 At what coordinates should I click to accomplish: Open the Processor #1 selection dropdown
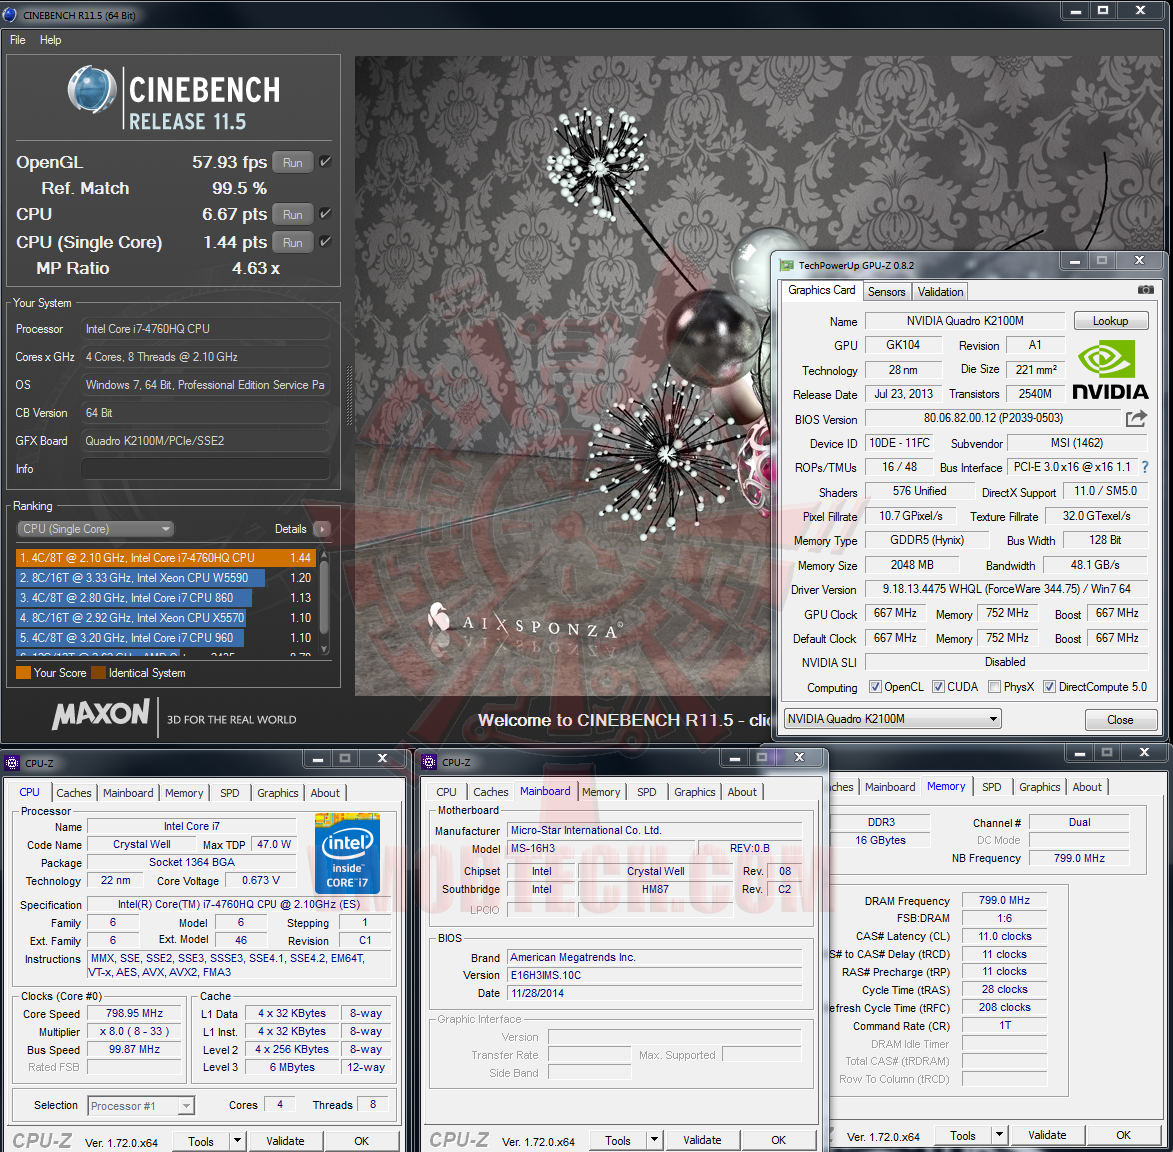click(141, 1106)
